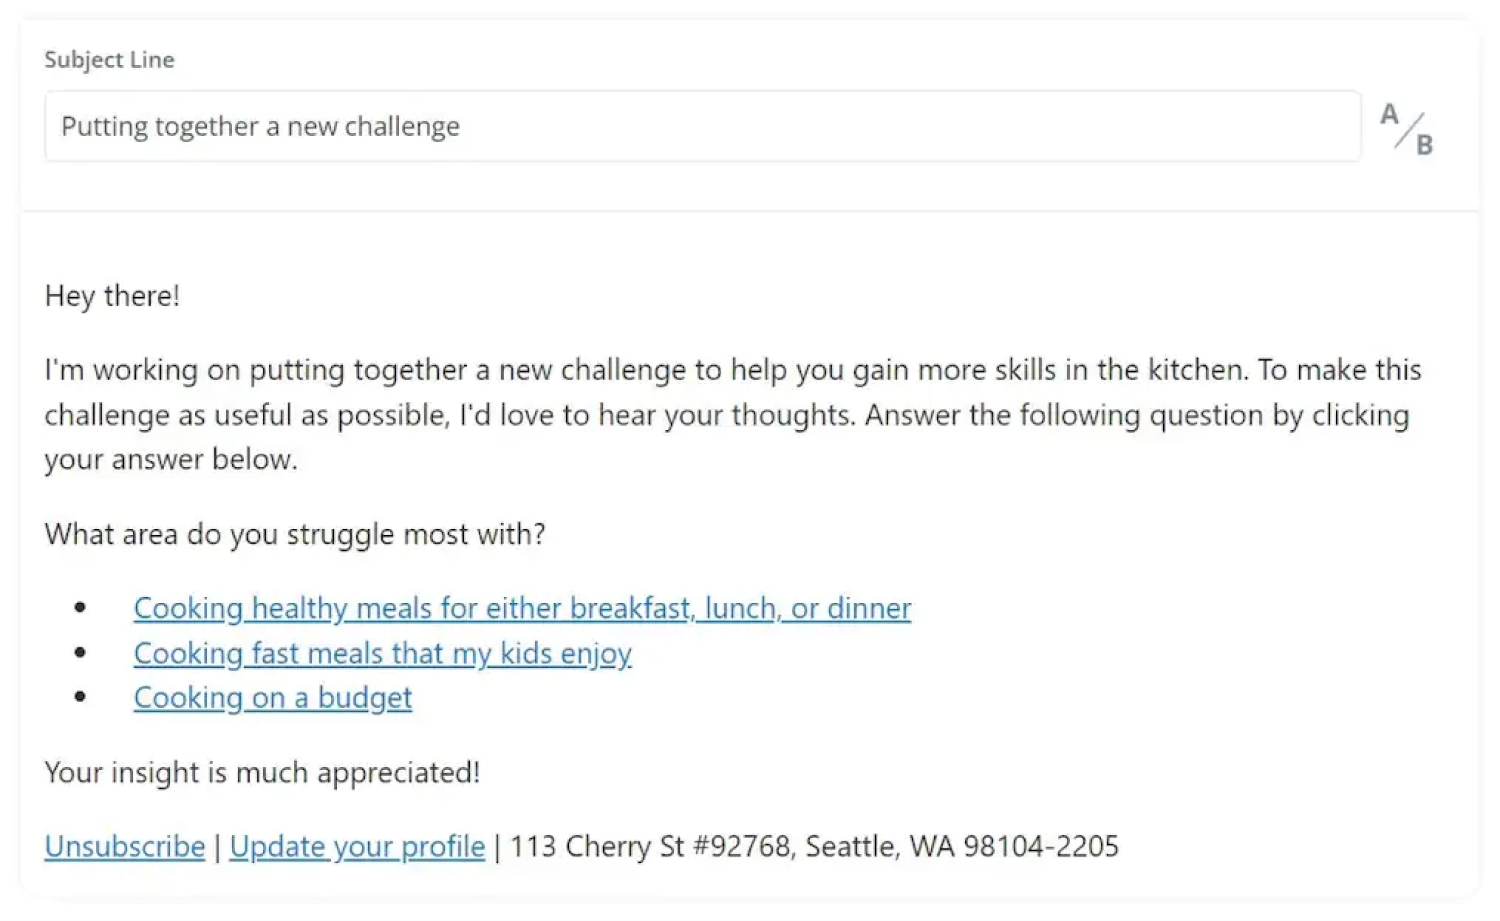
Task: Open the "Update your profile" link
Action: (357, 847)
